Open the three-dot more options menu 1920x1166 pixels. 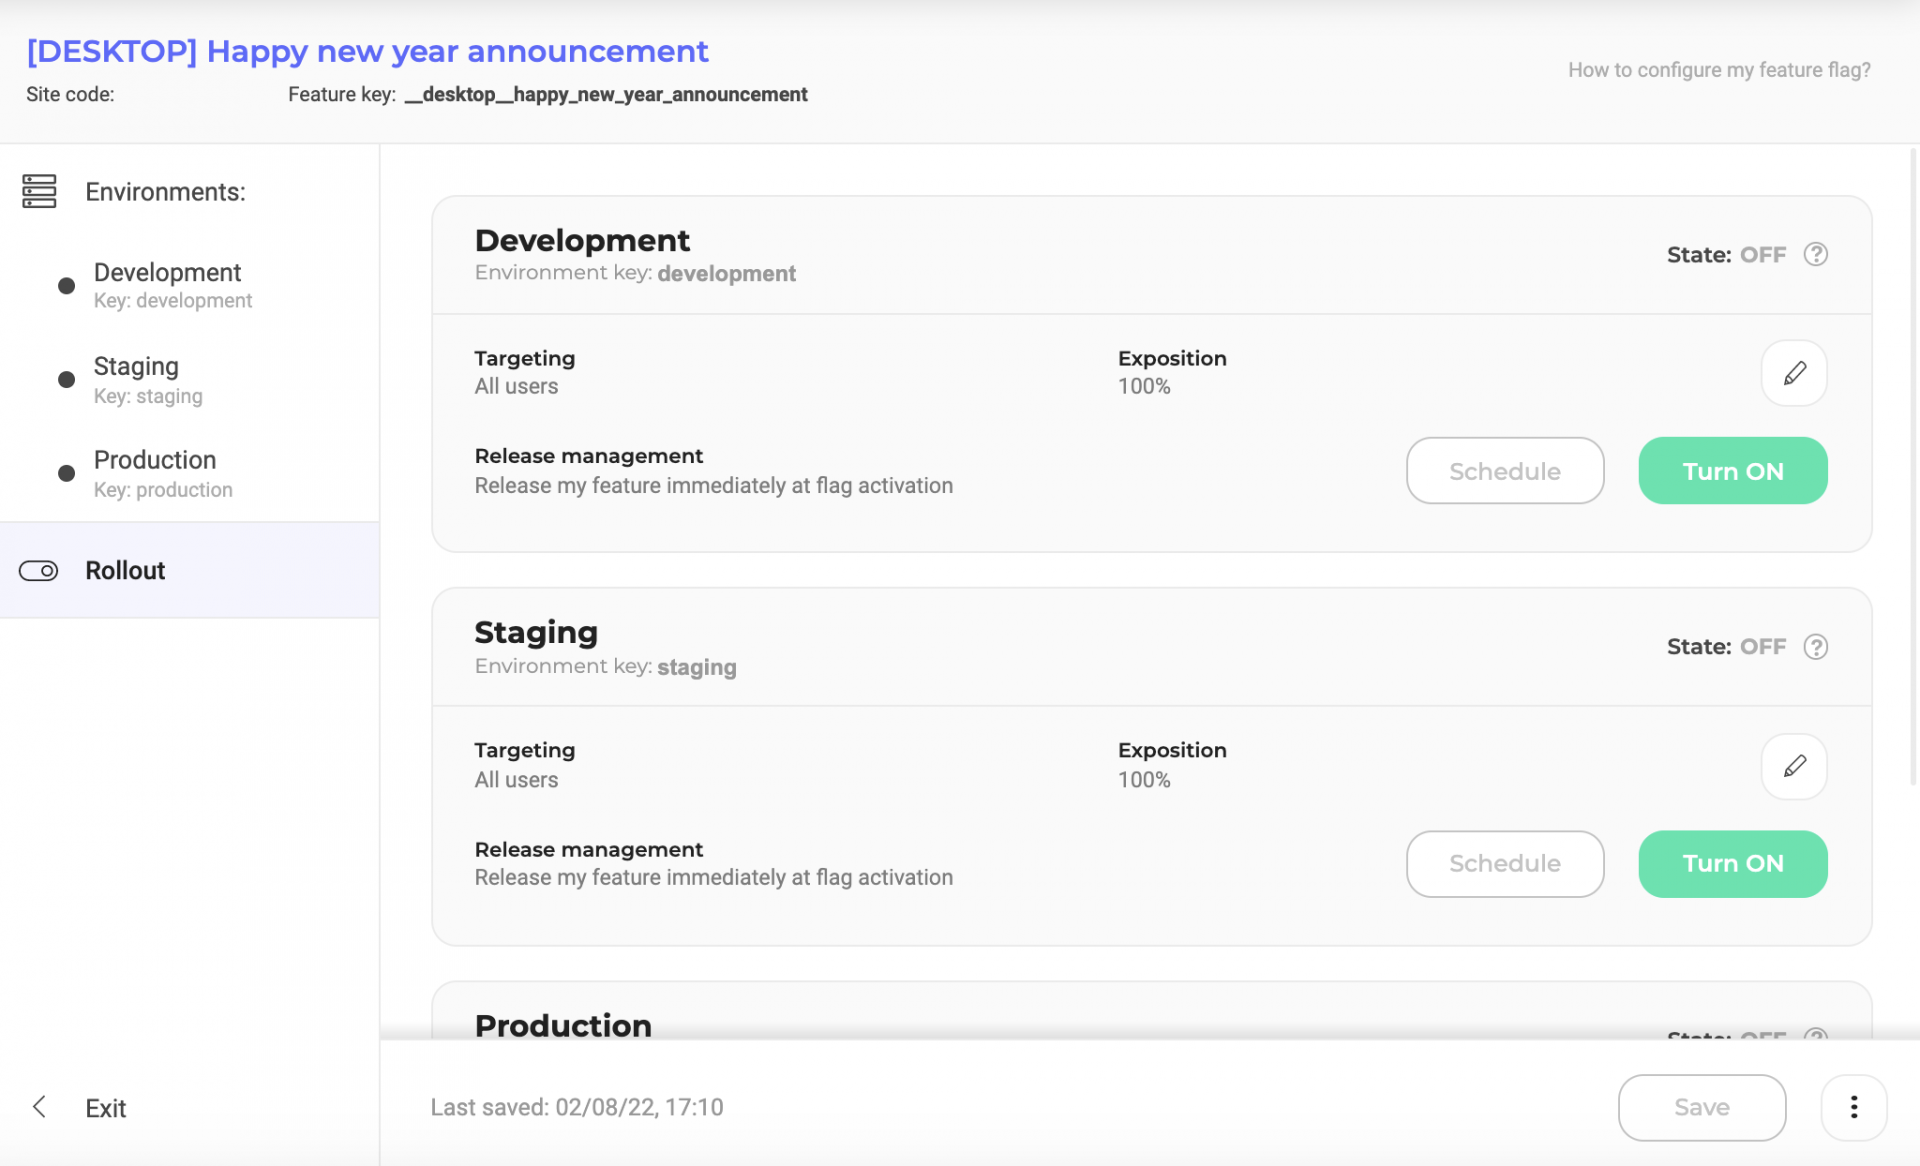point(1854,1107)
